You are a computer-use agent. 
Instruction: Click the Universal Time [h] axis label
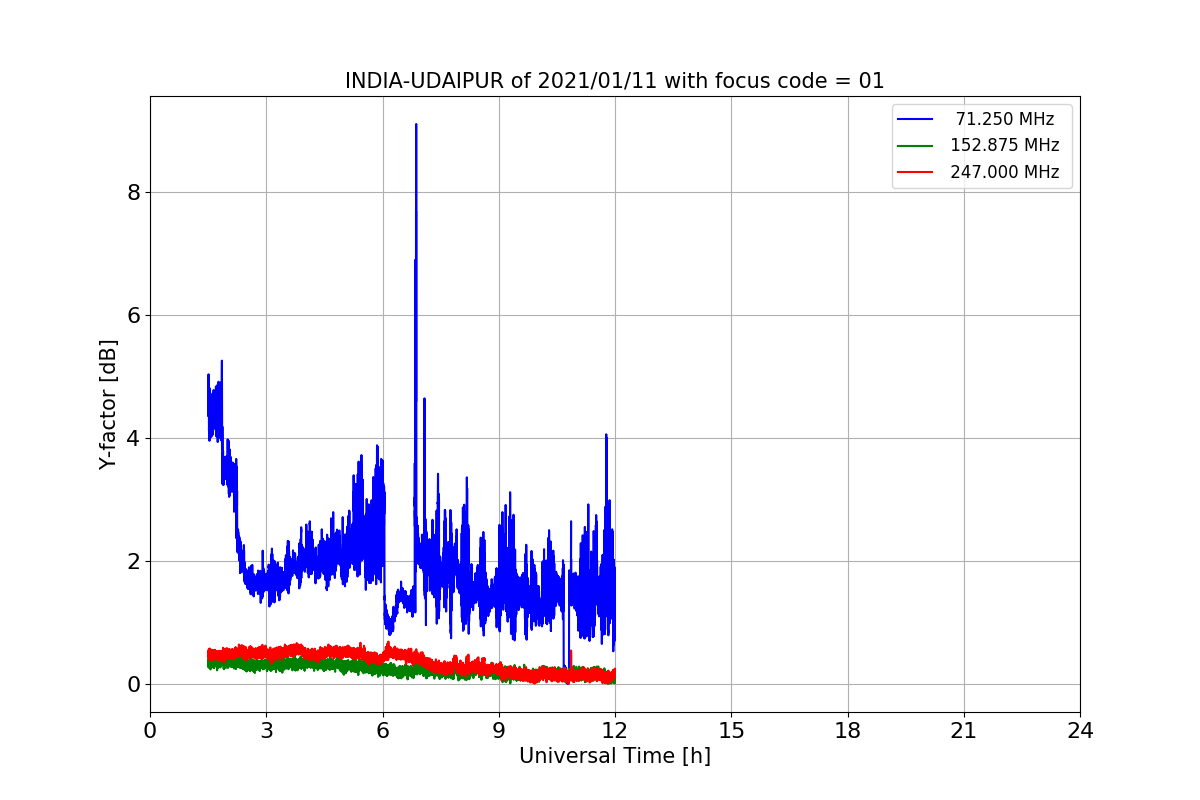(x=615, y=757)
